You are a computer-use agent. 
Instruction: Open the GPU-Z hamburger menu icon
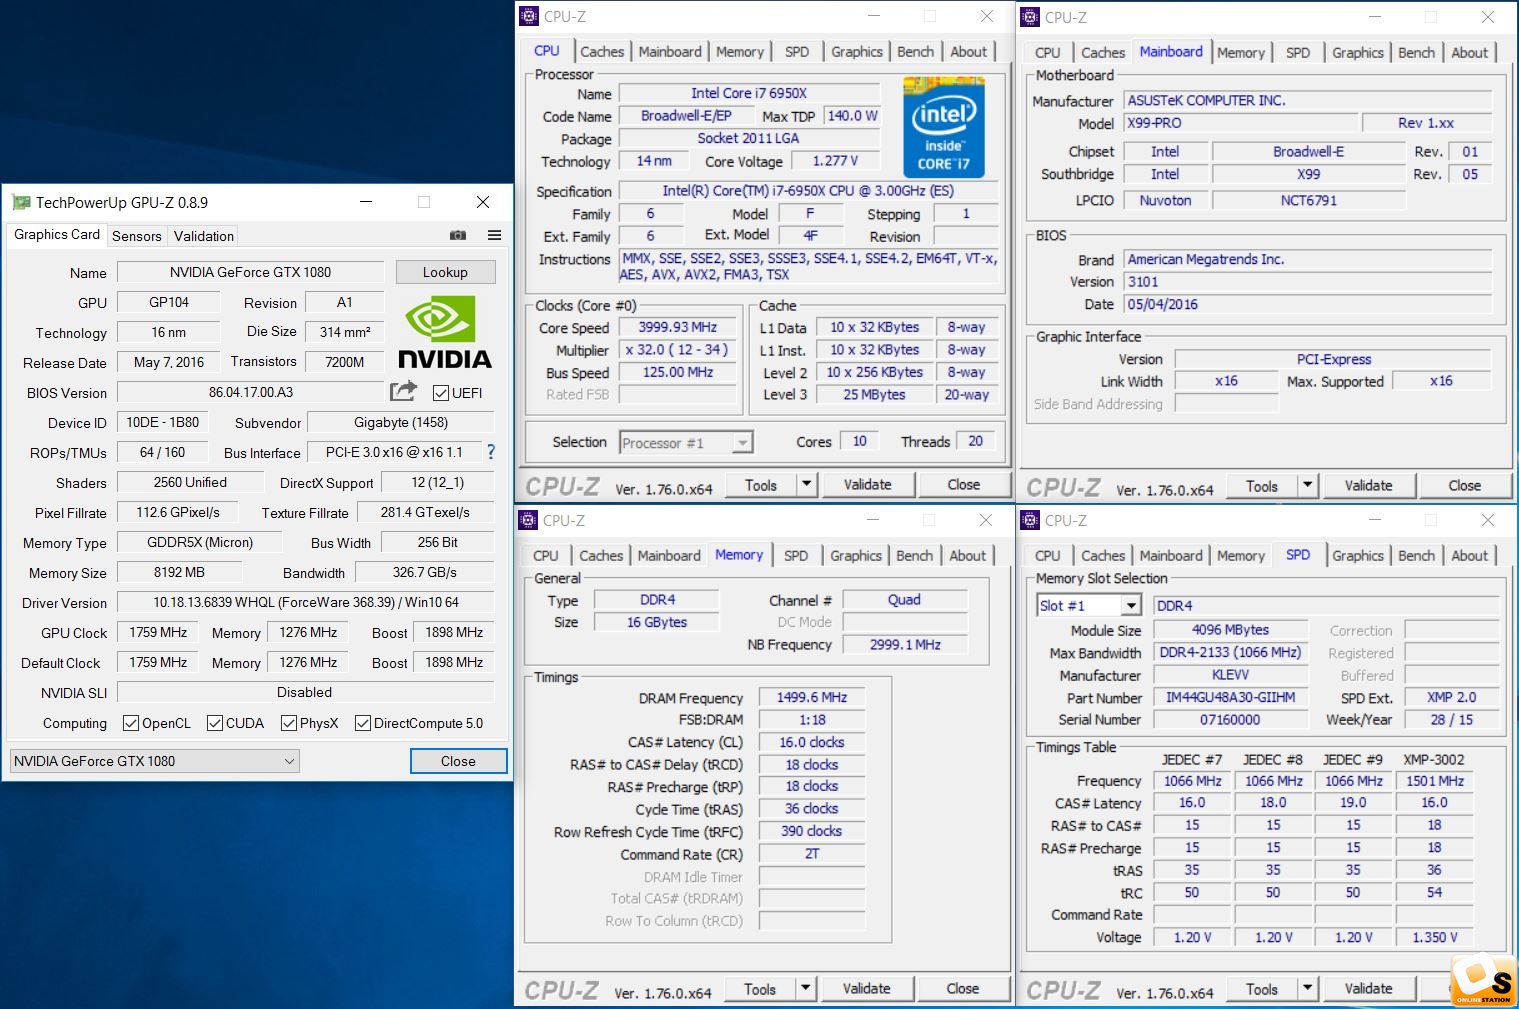click(x=494, y=236)
